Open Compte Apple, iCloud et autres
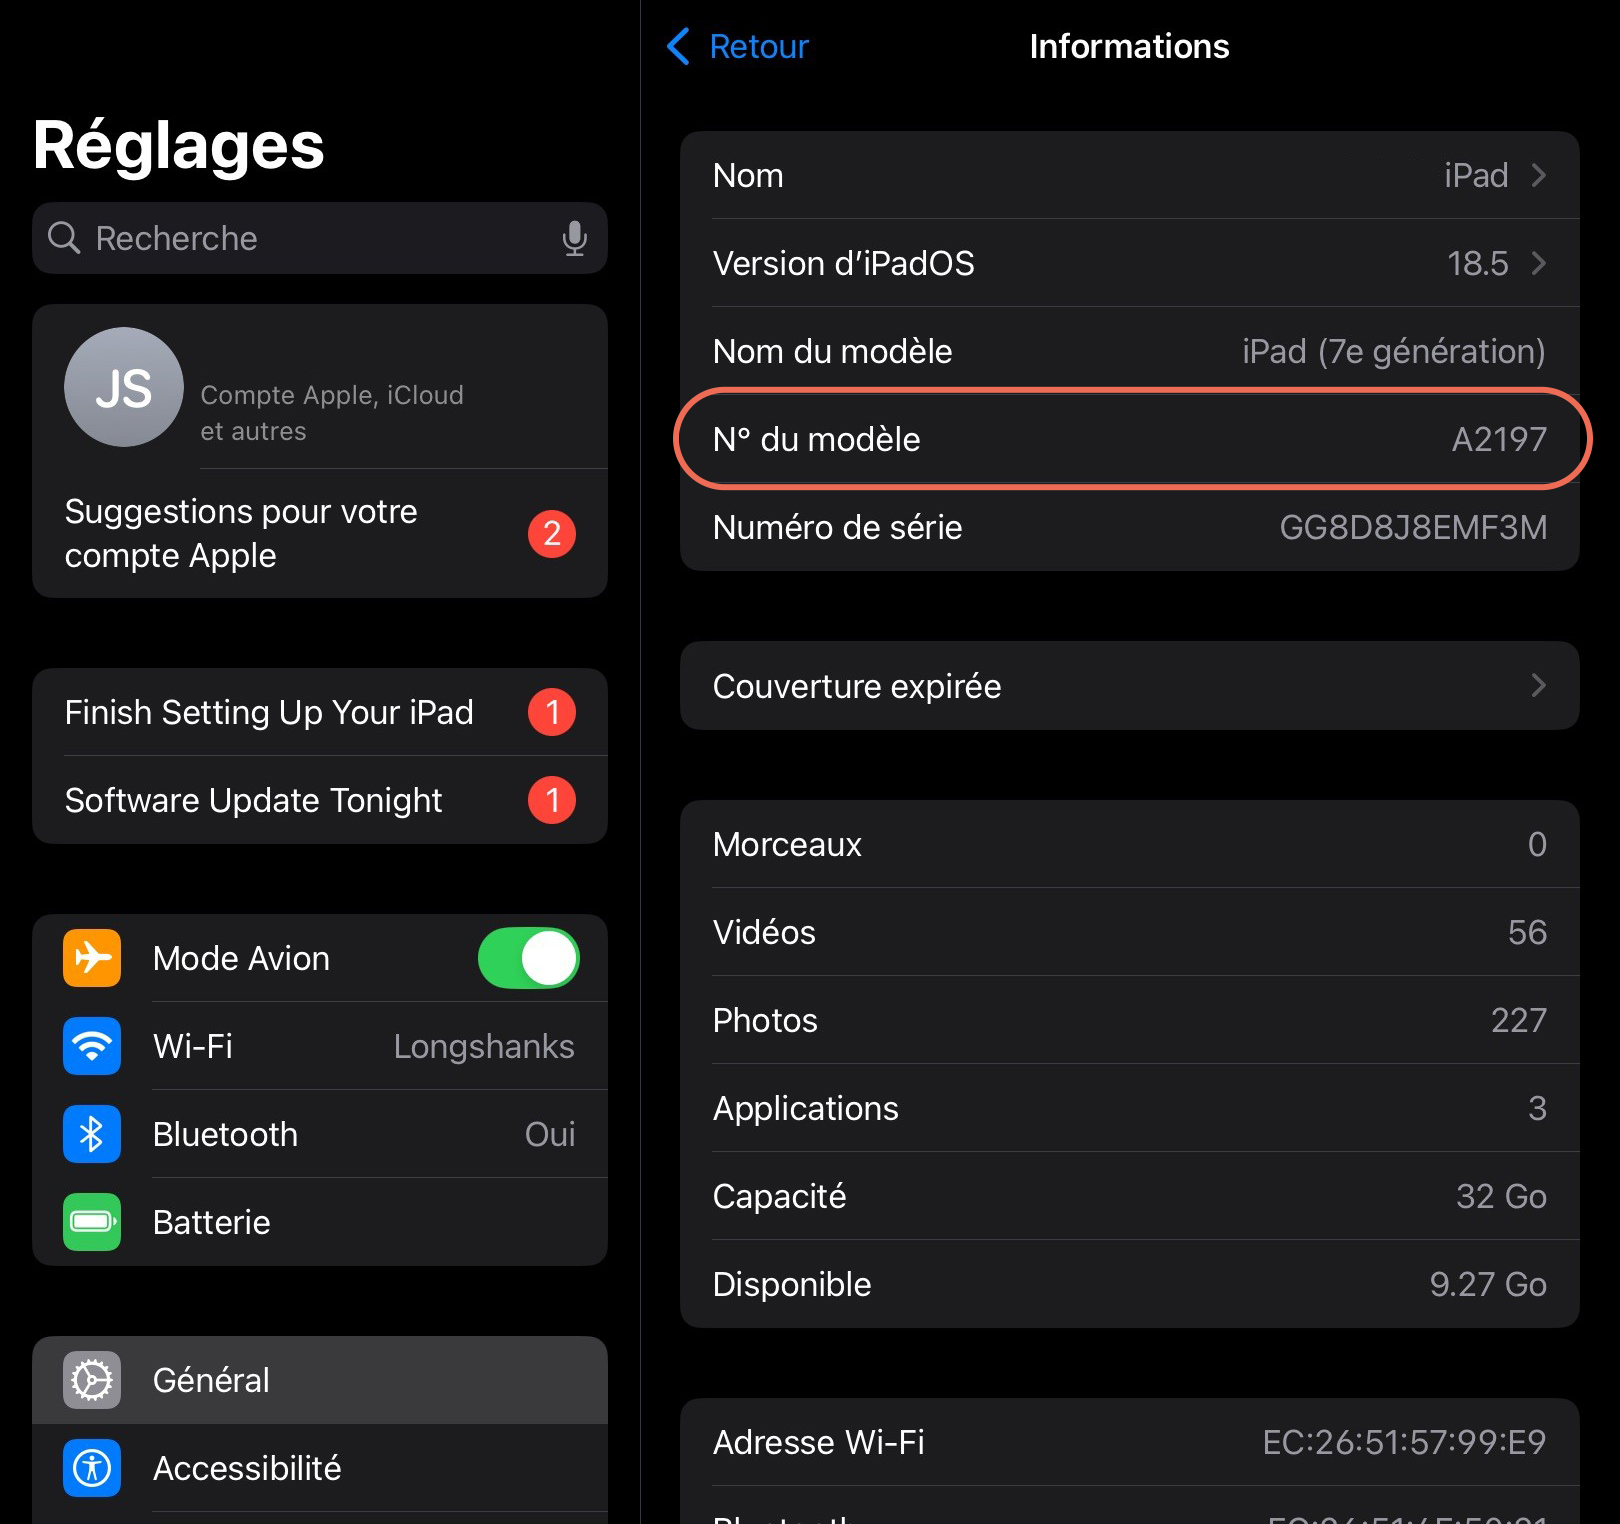 click(x=320, y=387)
